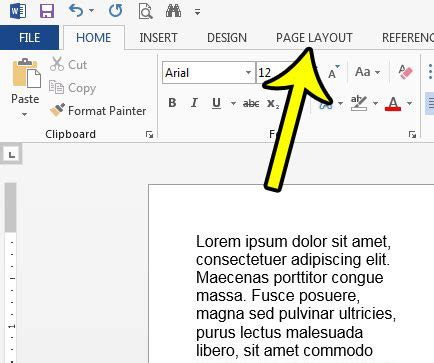Open the PAGE LAYOUT tab

[x=314, y=38]
